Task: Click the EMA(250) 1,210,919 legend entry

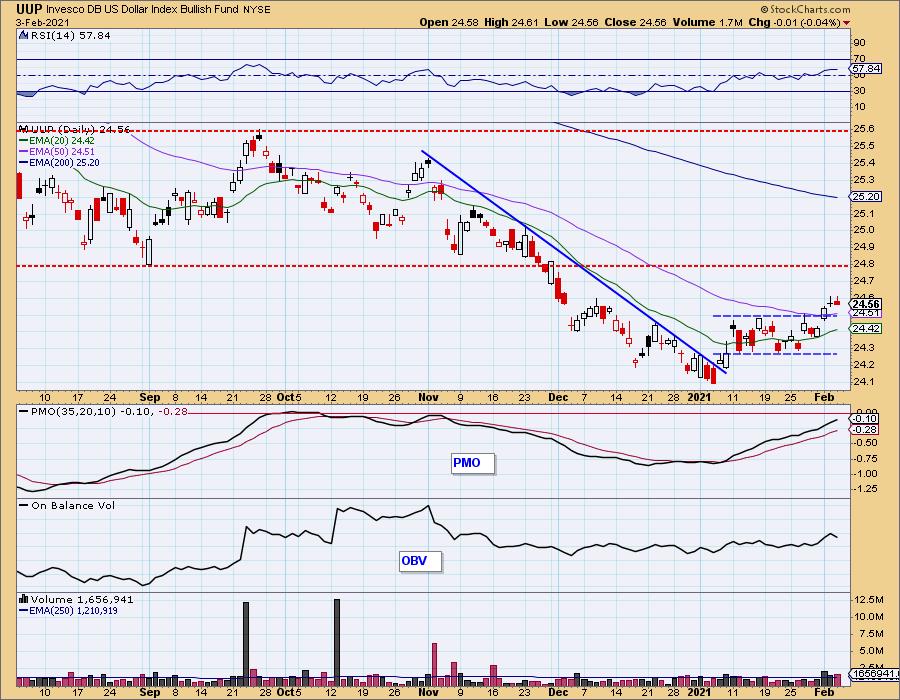Action: (68, 610)
